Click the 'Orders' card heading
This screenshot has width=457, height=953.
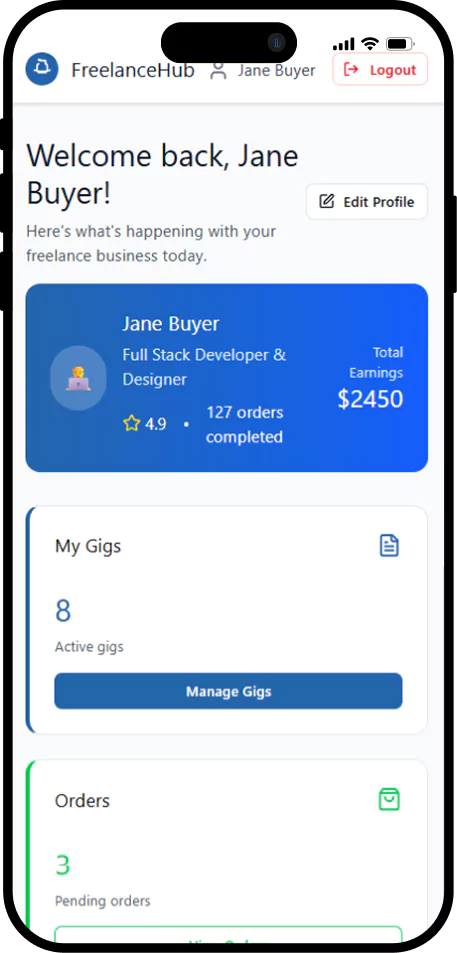(x=83, y=800)
